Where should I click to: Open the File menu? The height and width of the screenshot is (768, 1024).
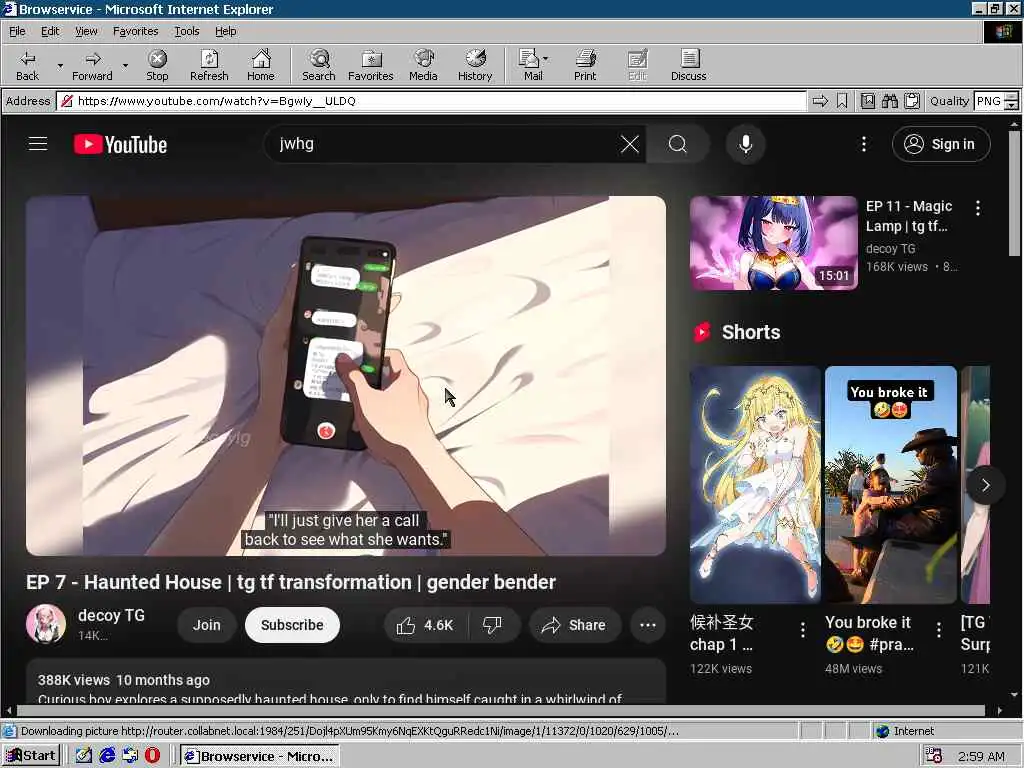17,31
